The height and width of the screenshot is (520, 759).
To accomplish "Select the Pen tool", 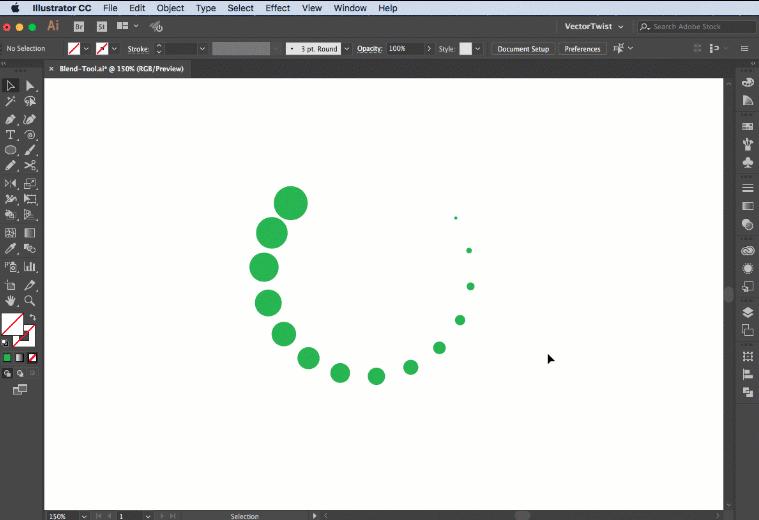I will coord(10,119).
